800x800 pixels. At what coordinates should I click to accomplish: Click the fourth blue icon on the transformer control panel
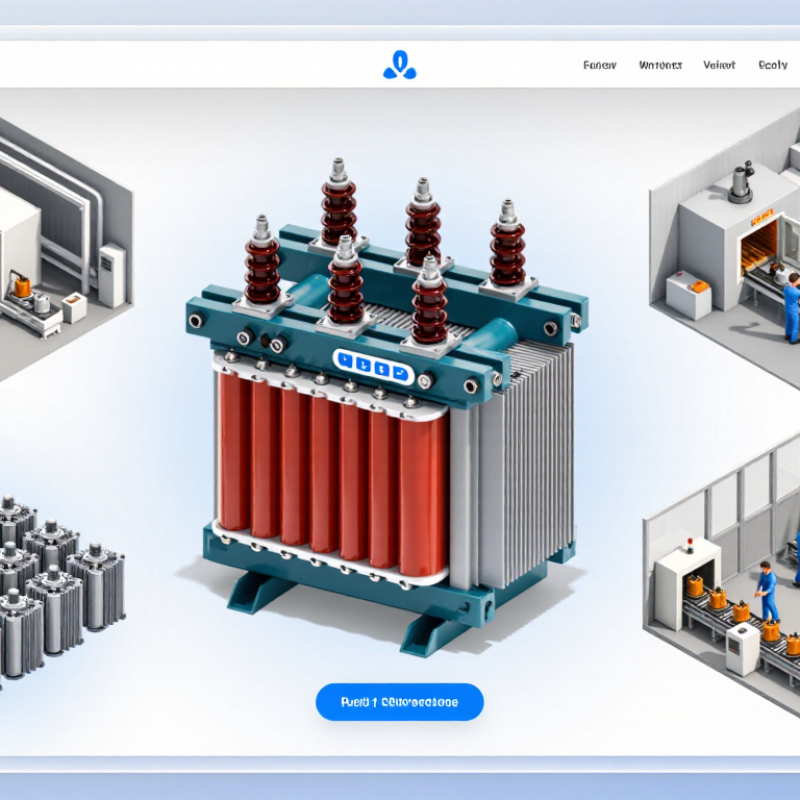point(401,373)
